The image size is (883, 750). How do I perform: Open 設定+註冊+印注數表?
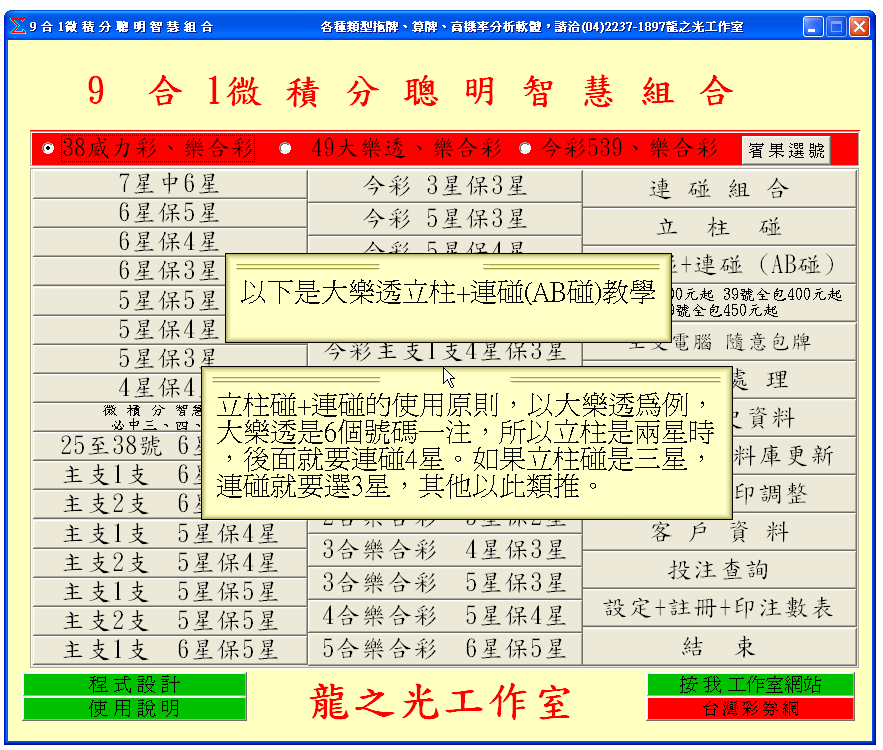click(719, 608)
